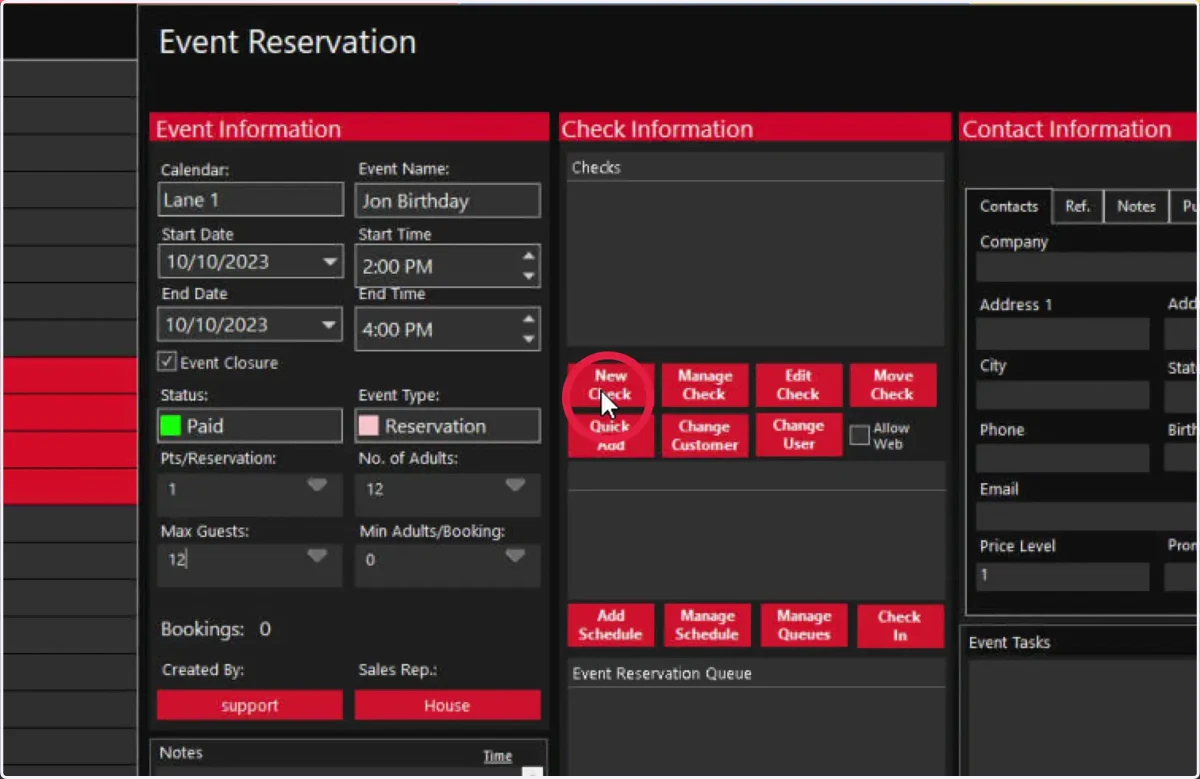
Task: Click the support Created By button
Action: coord(250,705)
